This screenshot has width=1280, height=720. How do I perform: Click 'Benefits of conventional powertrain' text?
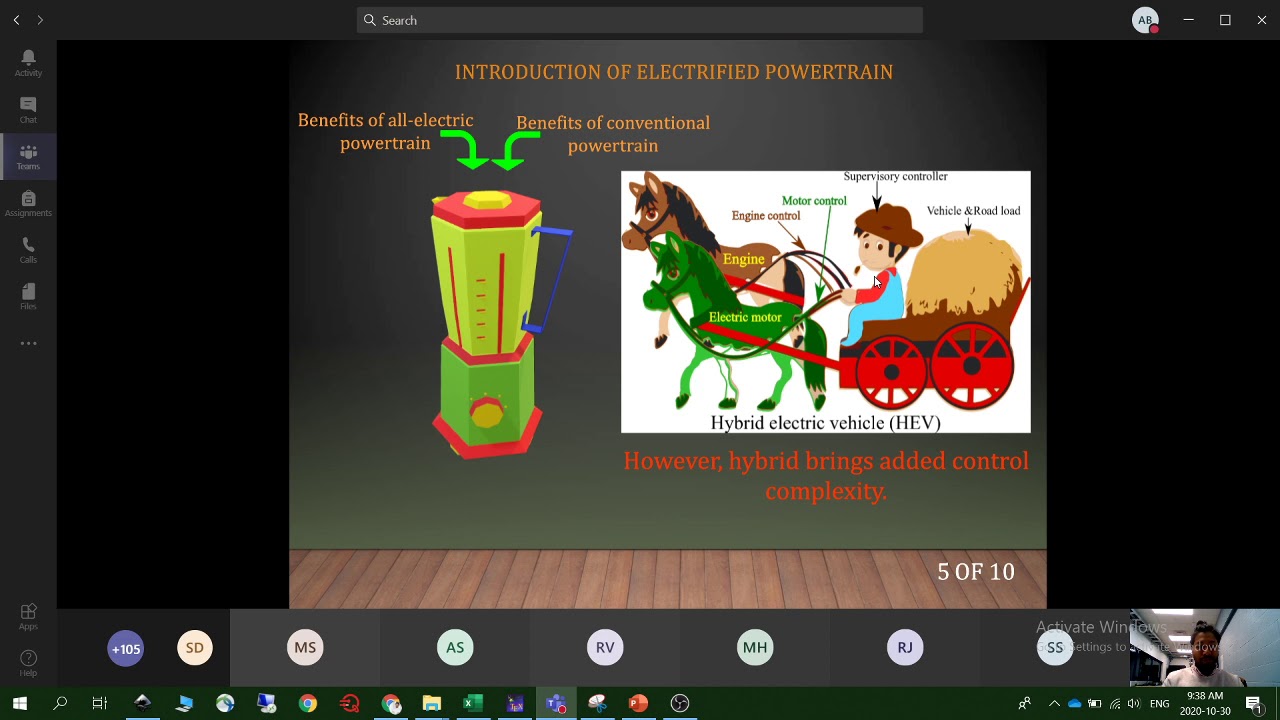[613, 134]
